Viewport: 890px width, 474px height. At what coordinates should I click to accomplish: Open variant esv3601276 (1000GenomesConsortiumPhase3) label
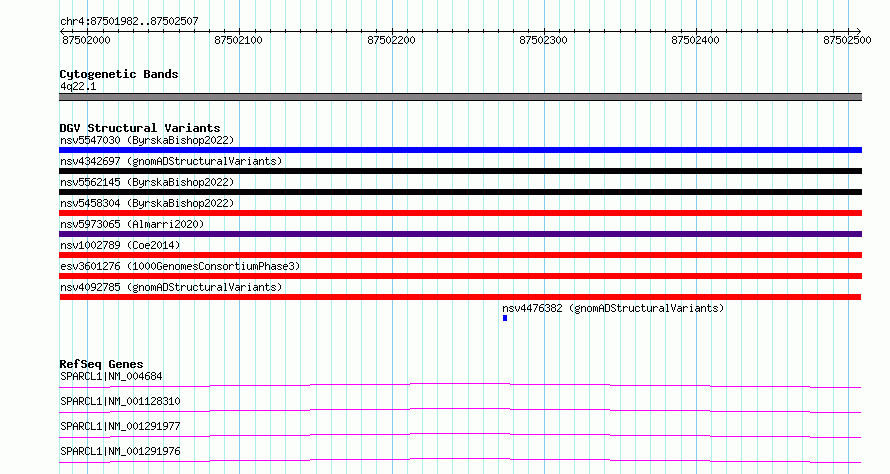pyautogui.click(x=180, y=266)
